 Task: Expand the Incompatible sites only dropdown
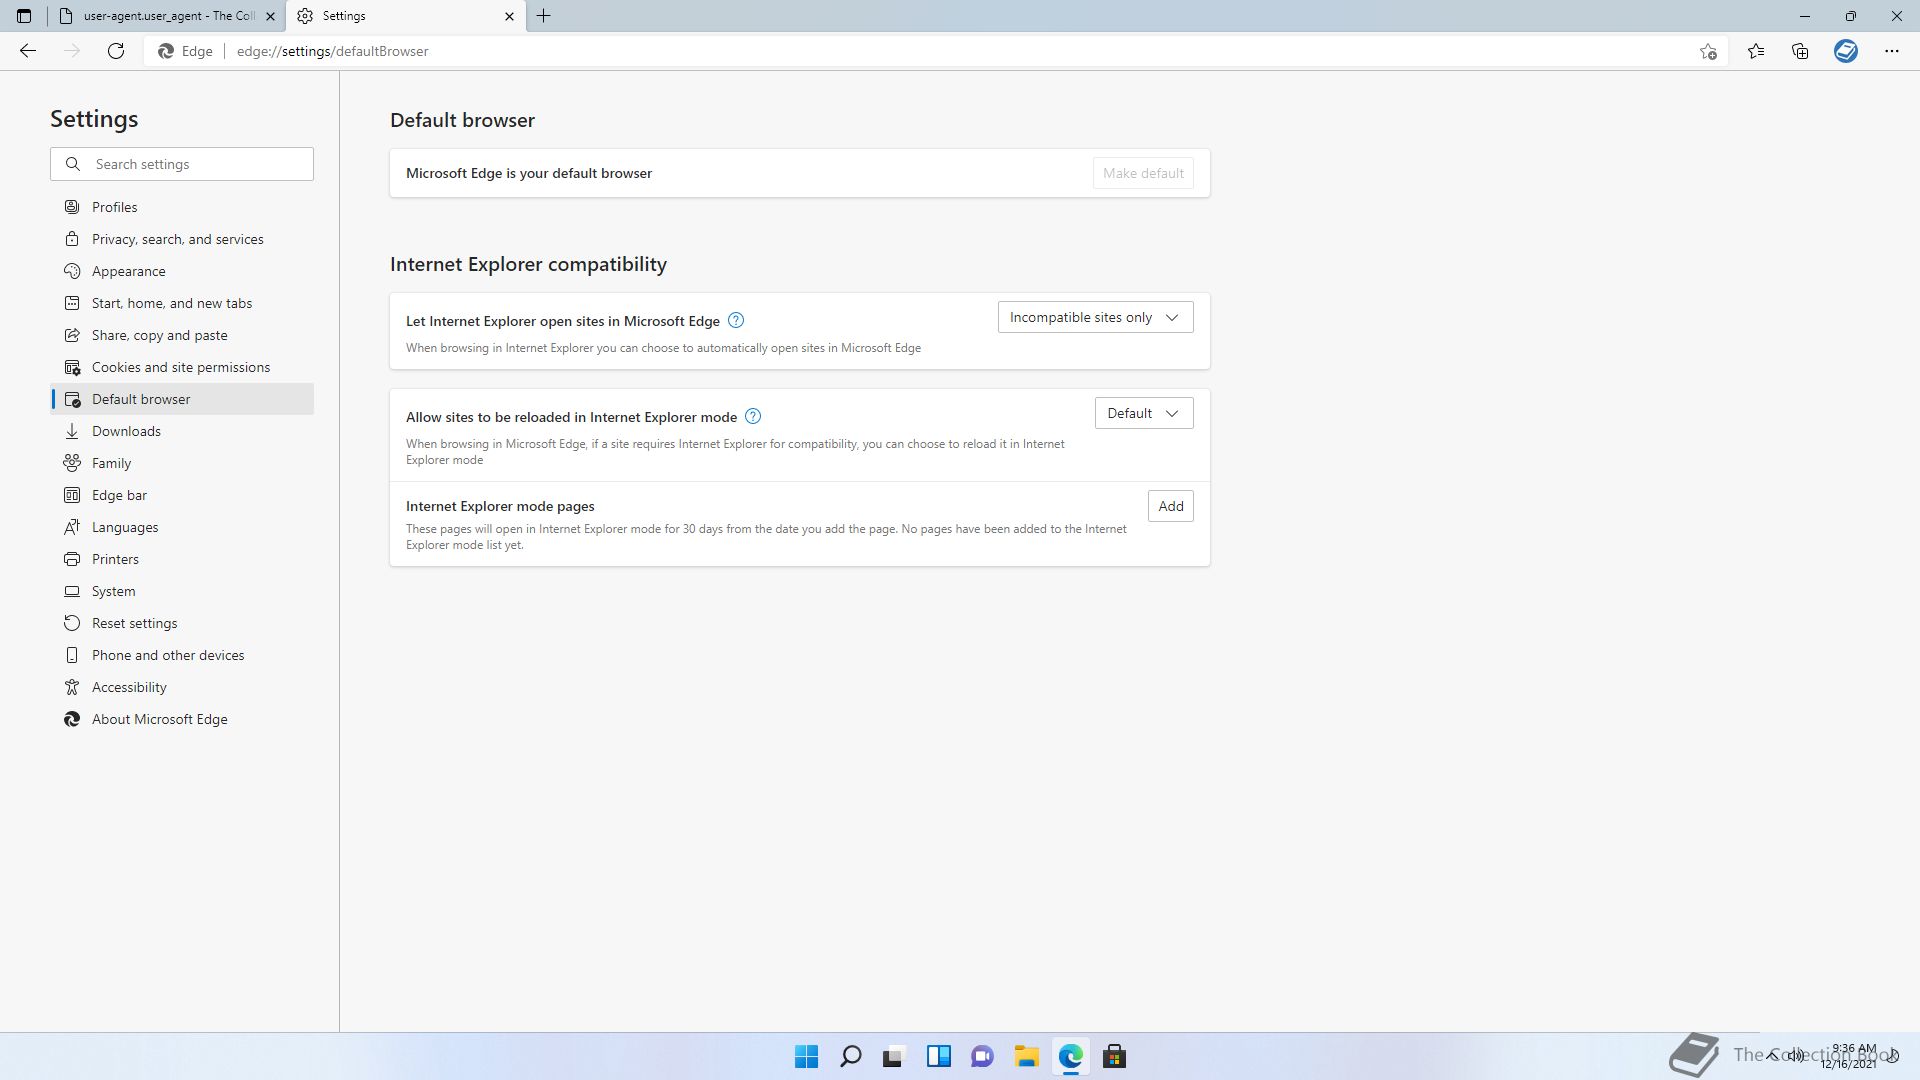pos(1095,317)
